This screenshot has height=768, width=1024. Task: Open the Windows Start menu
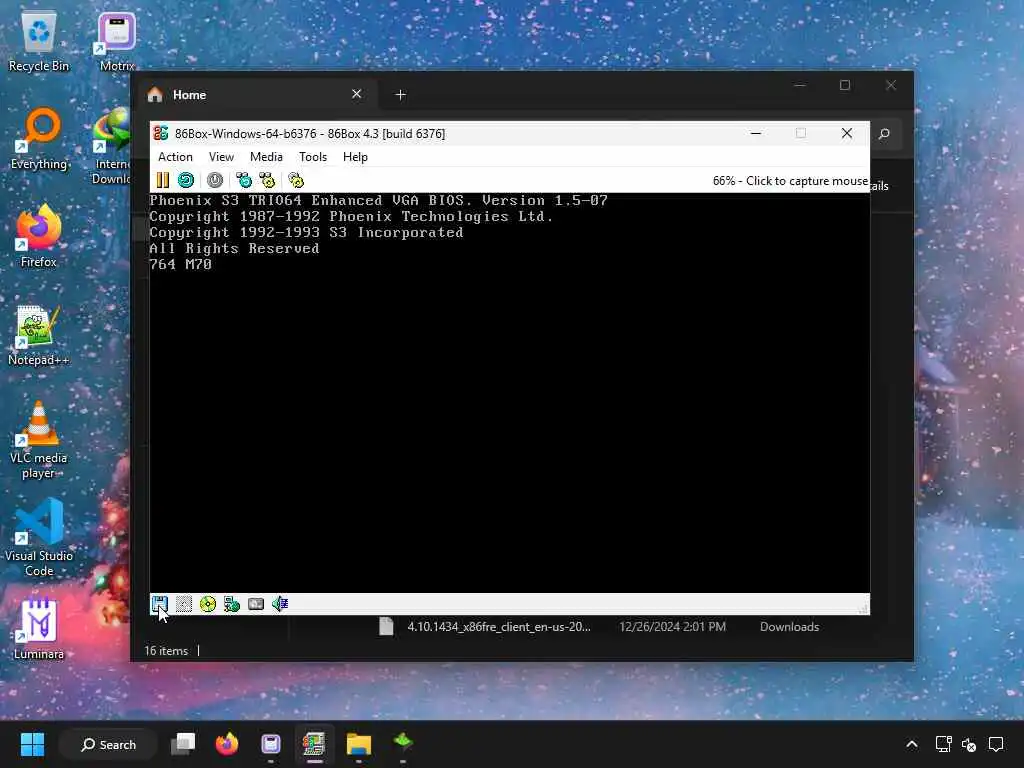click(x=32, y=744)
